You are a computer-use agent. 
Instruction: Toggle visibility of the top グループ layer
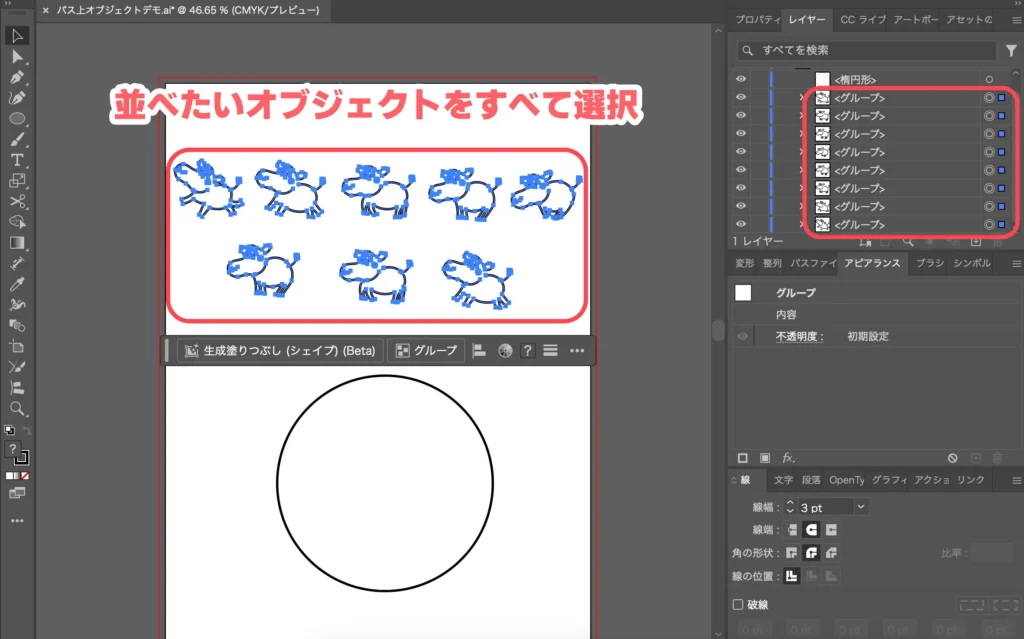[740, 96]
